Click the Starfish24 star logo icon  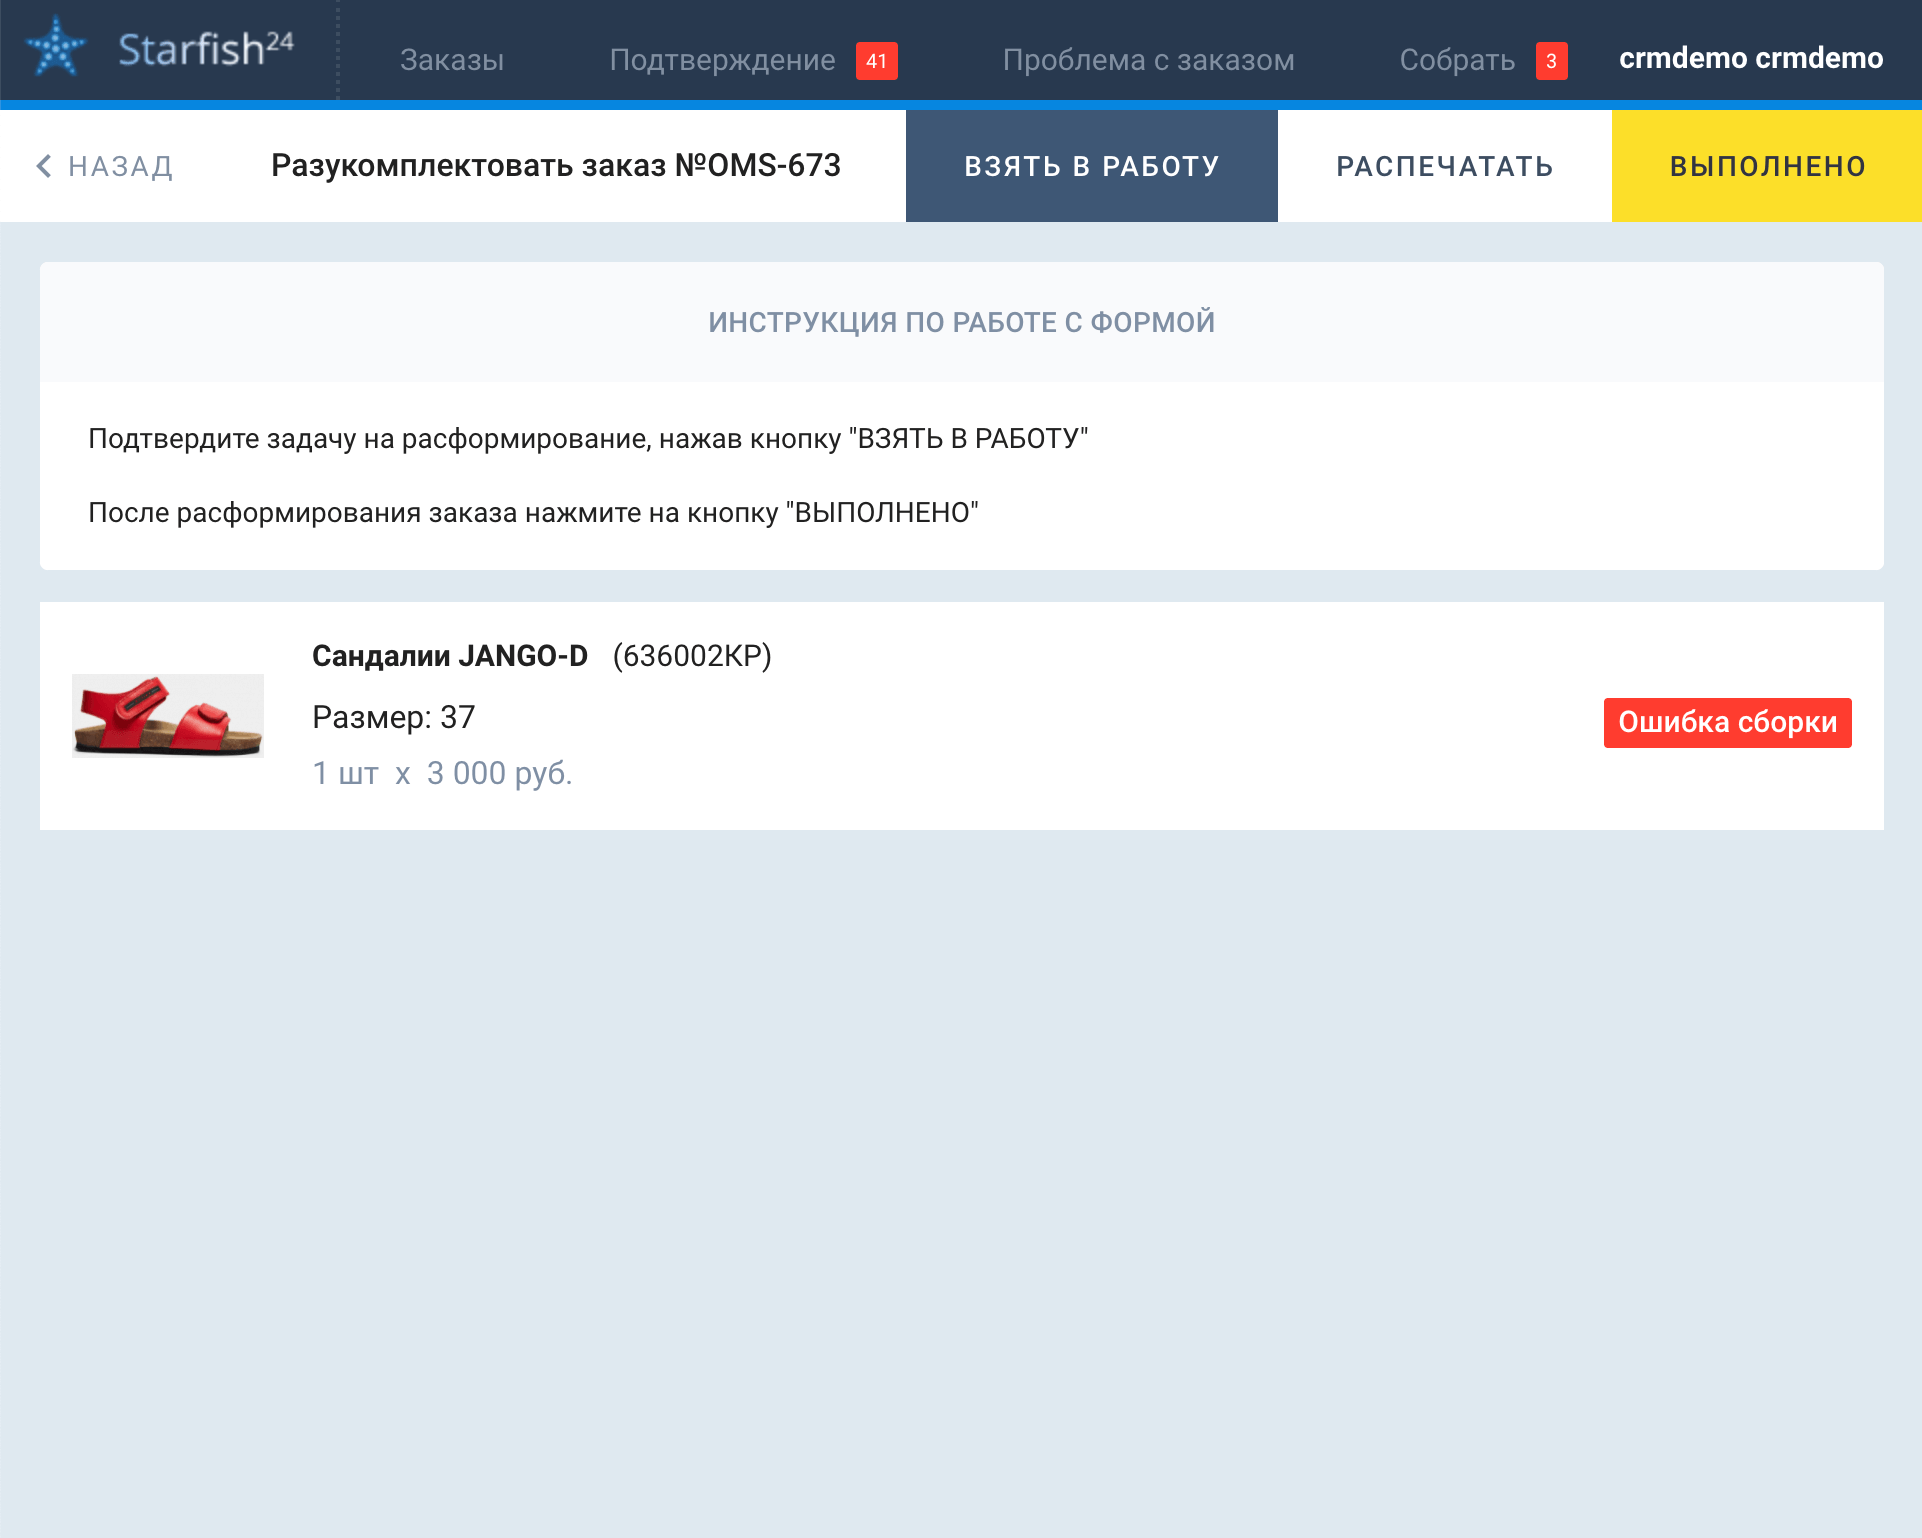click(56, 47)
